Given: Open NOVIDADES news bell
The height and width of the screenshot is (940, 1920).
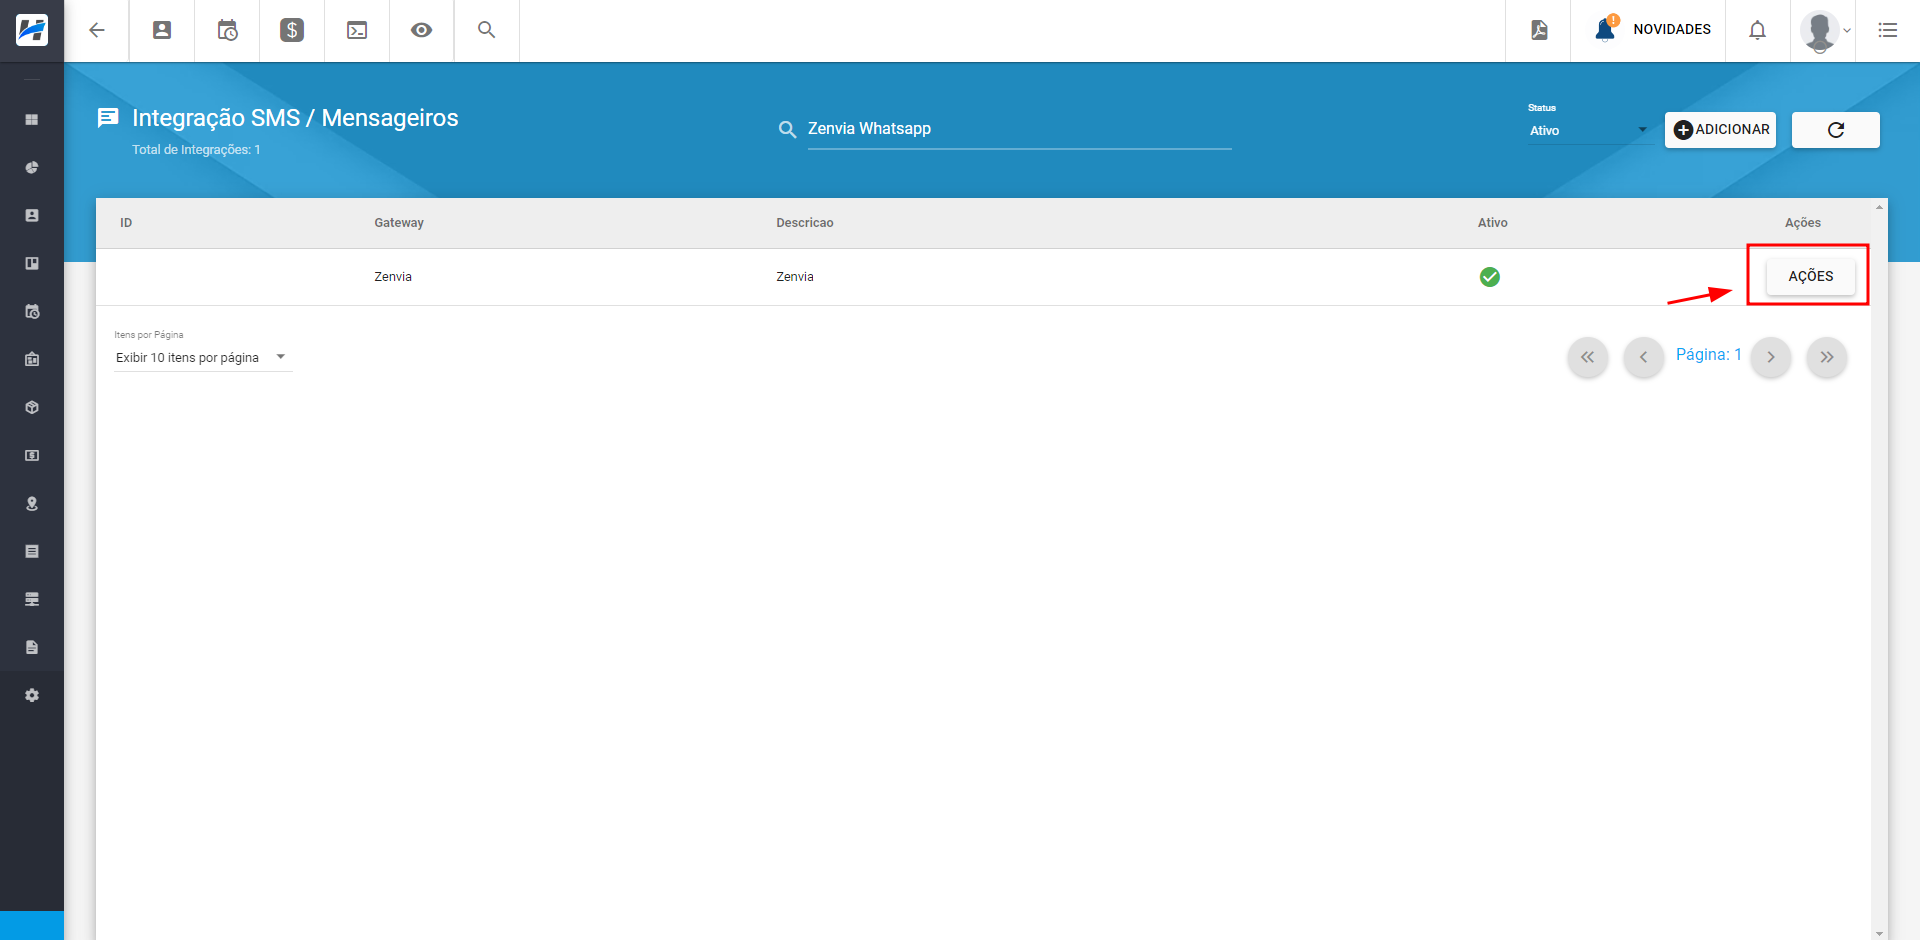Looking at the screenshot, I should pos(1652,29).
